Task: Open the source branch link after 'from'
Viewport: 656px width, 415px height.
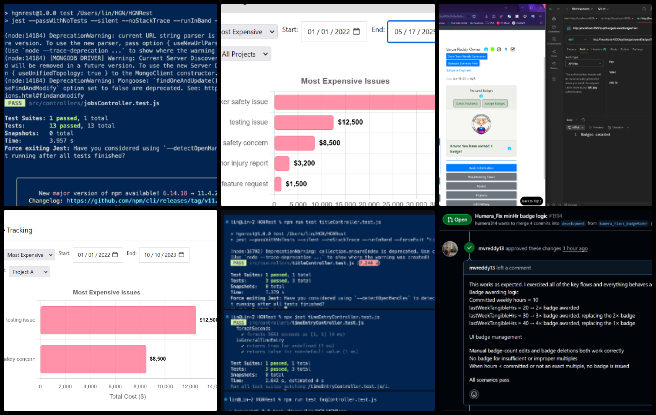Action: click(623, 224)
